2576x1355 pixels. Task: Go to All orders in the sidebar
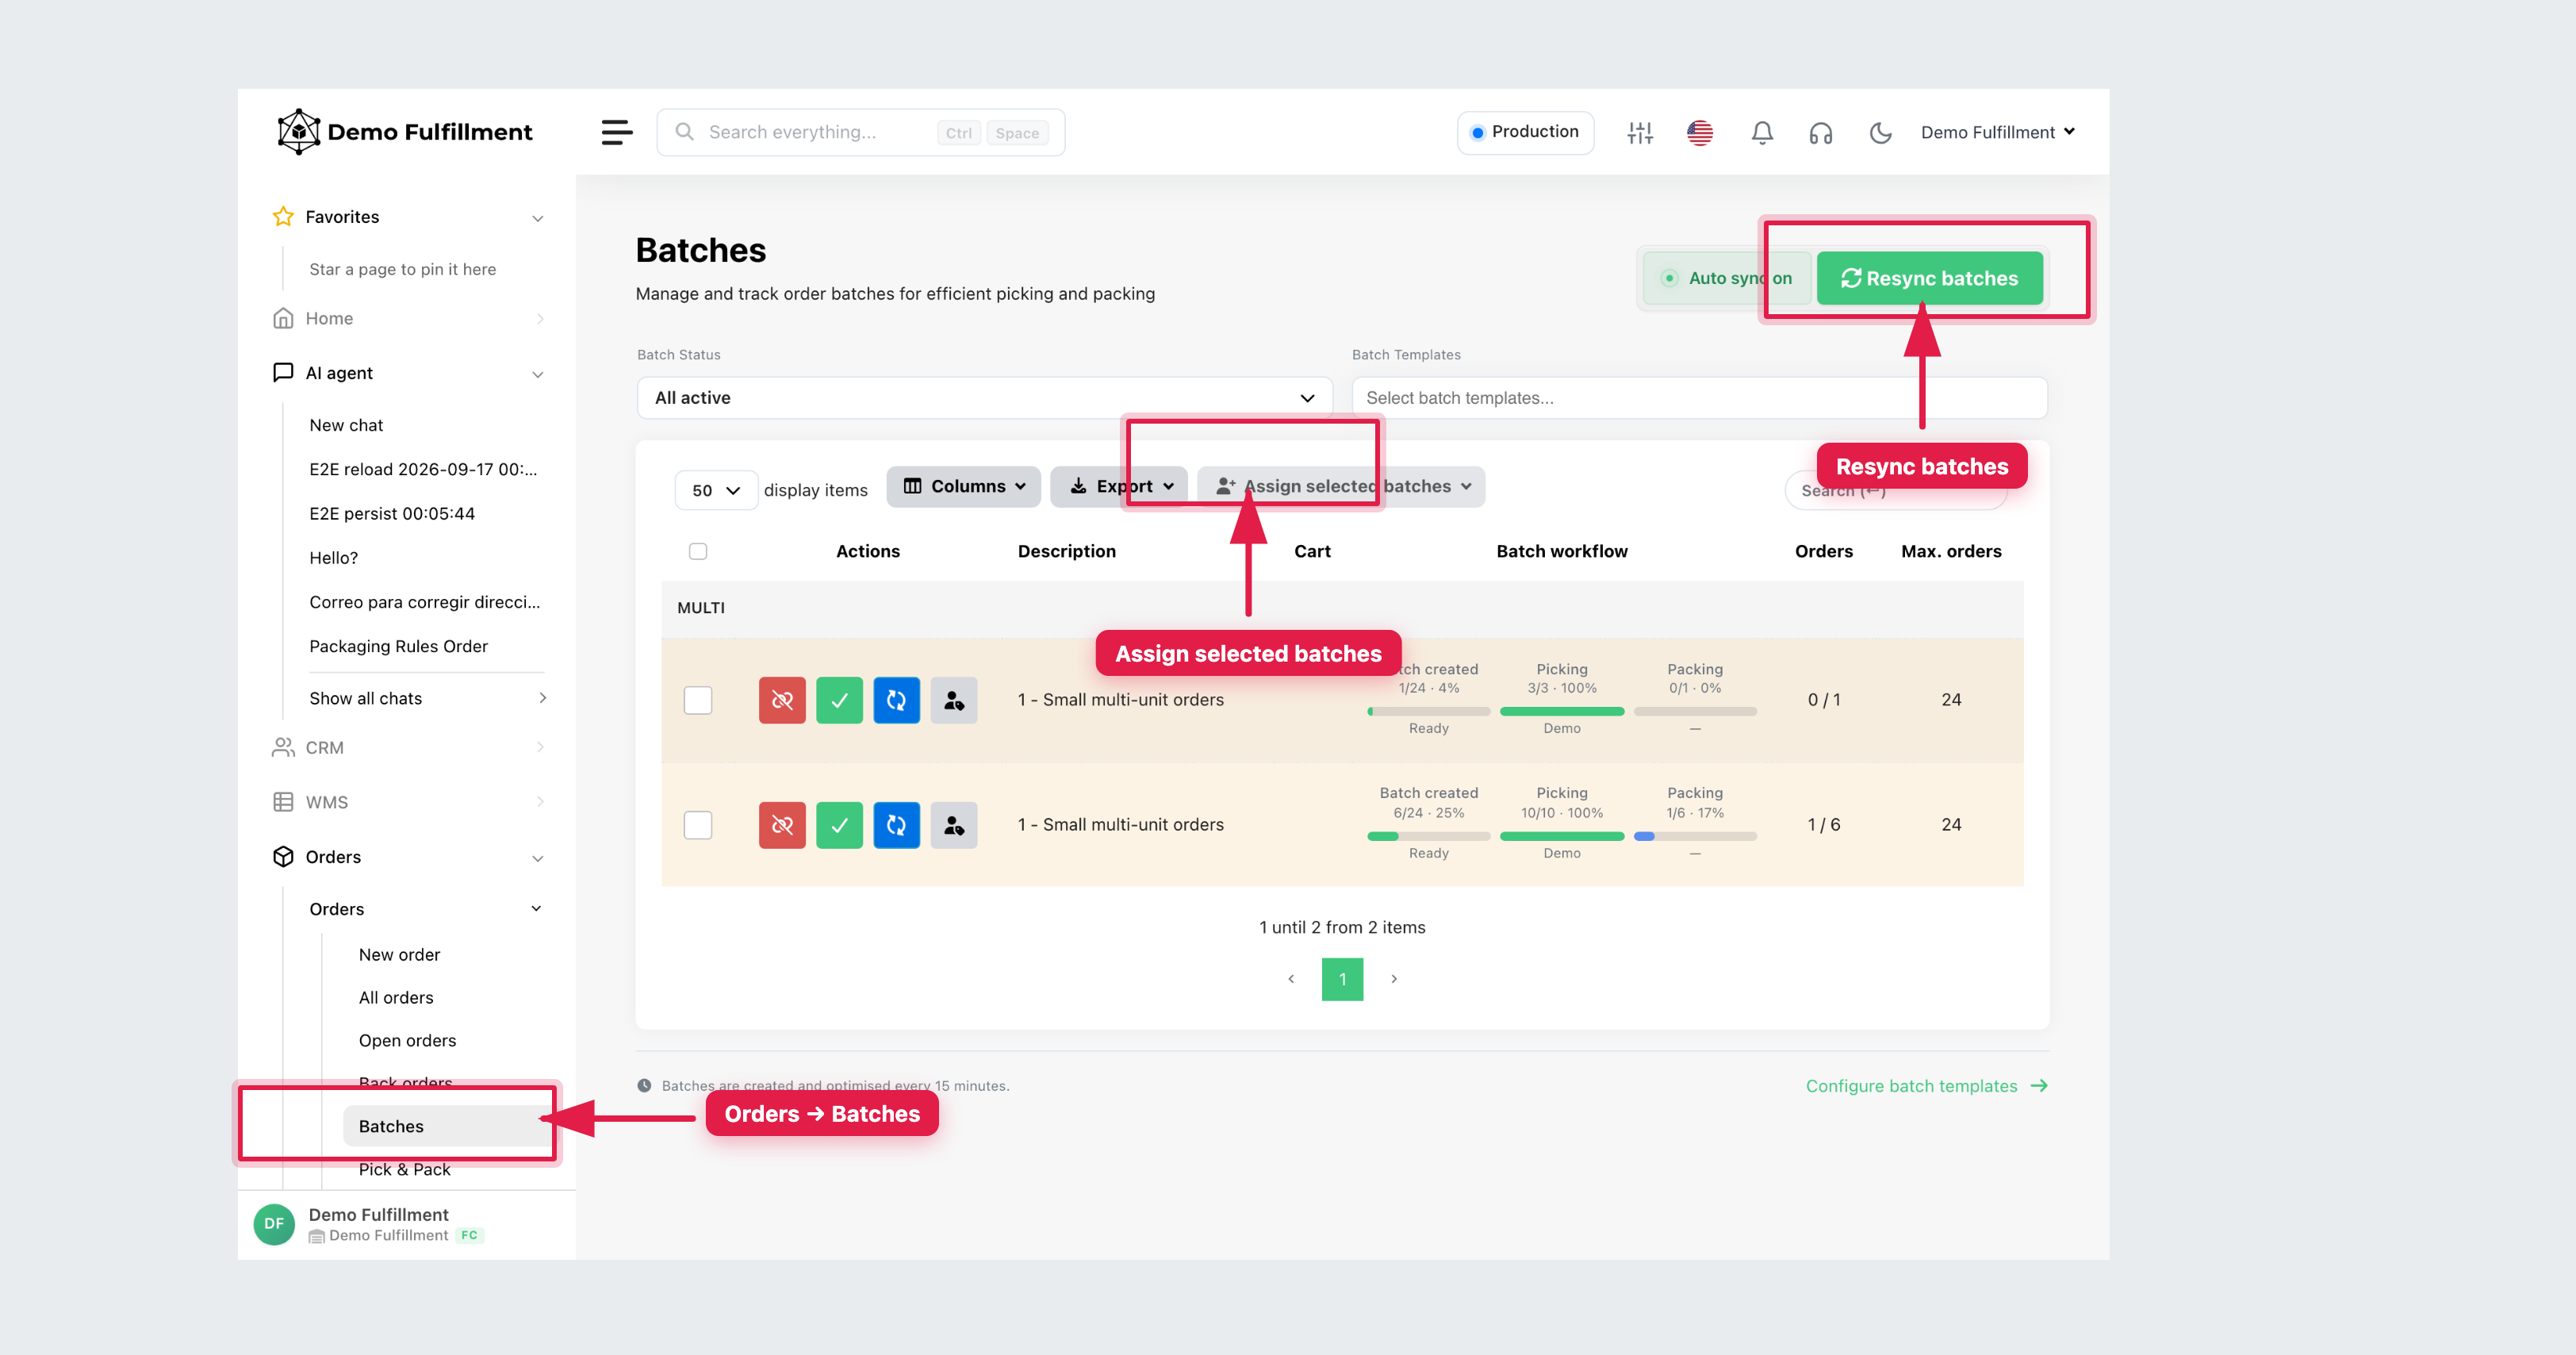396,998
